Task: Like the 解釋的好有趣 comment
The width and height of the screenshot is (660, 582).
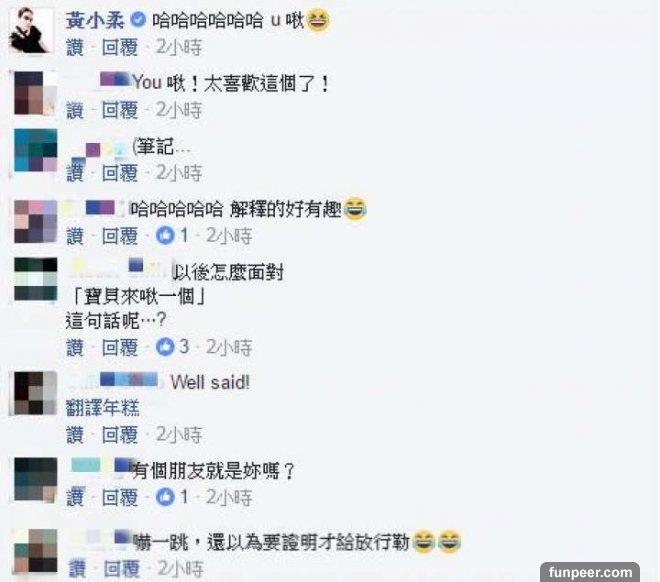Action: (x=75, y=236)
